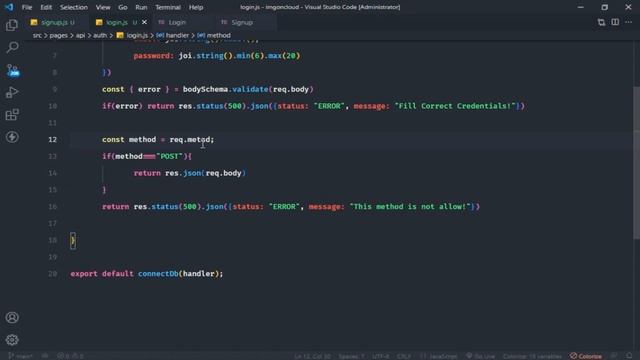640x360 pixels.
Task: Click 'req.metod' on line 12
Action: pos(190,140)
